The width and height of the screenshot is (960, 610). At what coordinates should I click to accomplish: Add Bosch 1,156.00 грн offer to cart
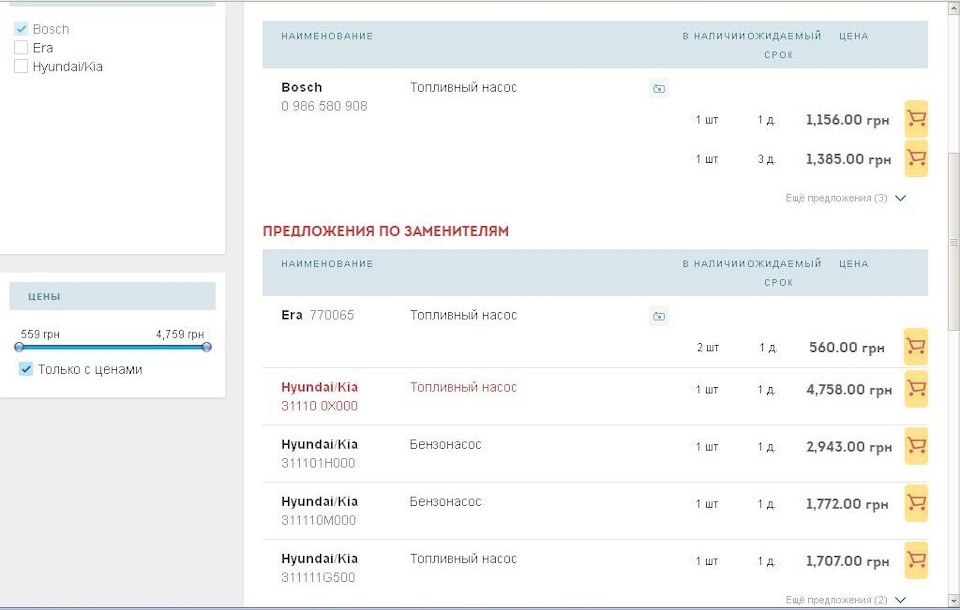coord(916,119)
